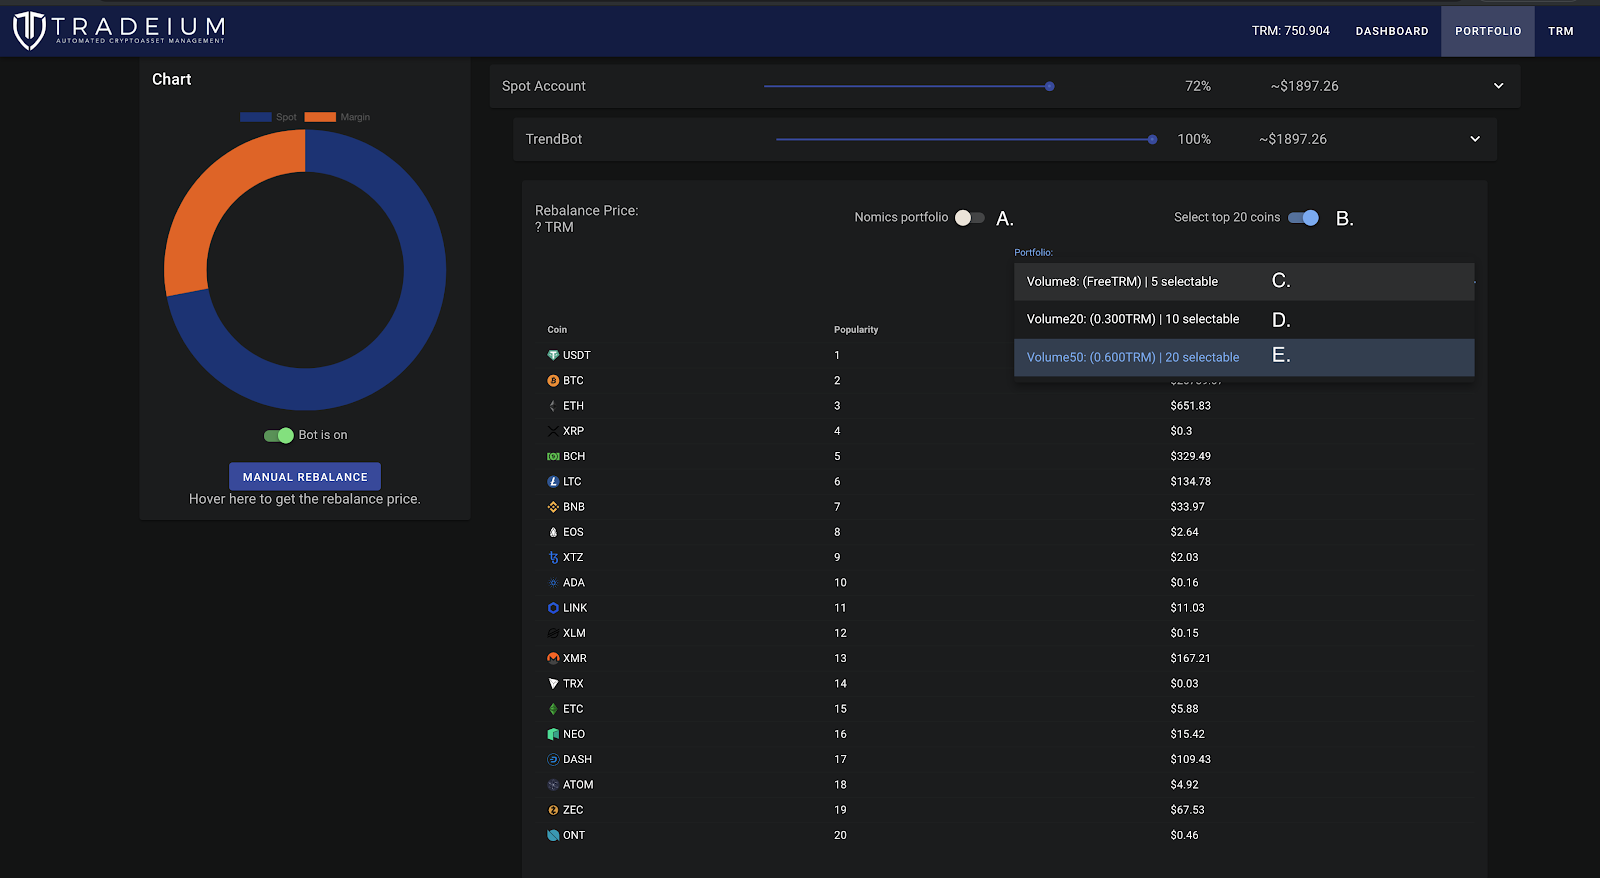Click the BNB coin icon
The height and width of the screenshot is (878, 1600).
(553, 507)
